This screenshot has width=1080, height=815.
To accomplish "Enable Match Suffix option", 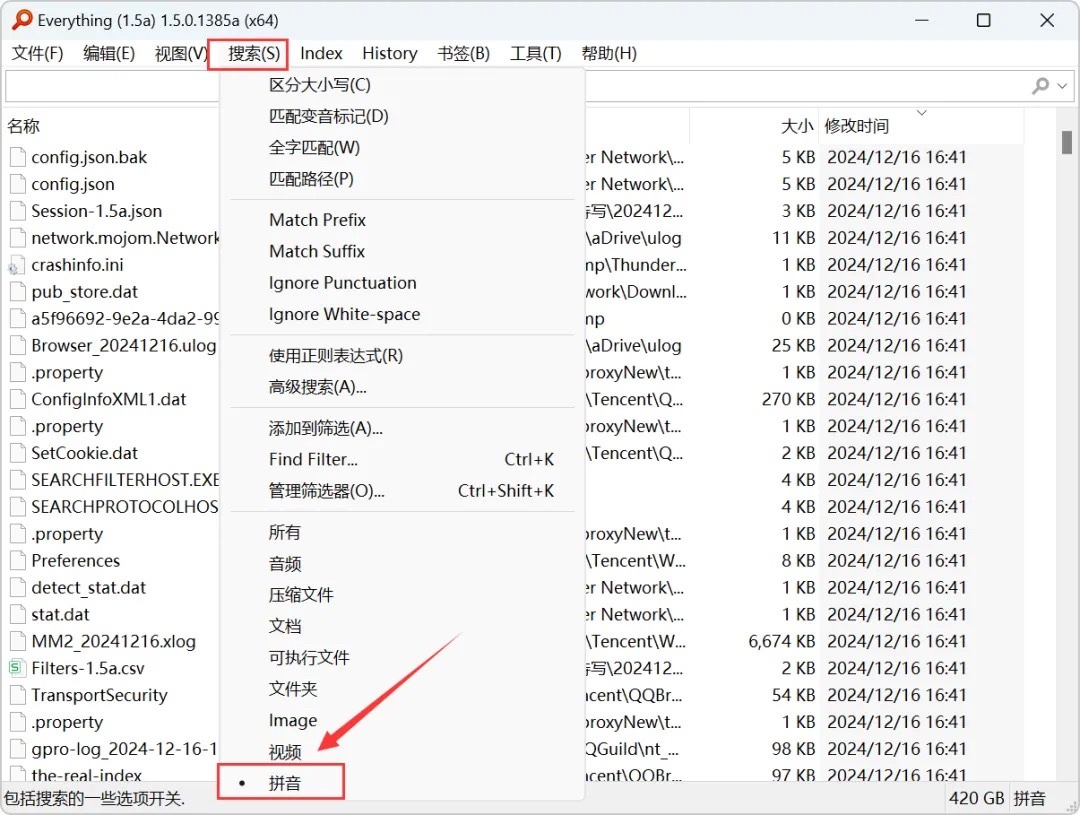I will point(403,251).
